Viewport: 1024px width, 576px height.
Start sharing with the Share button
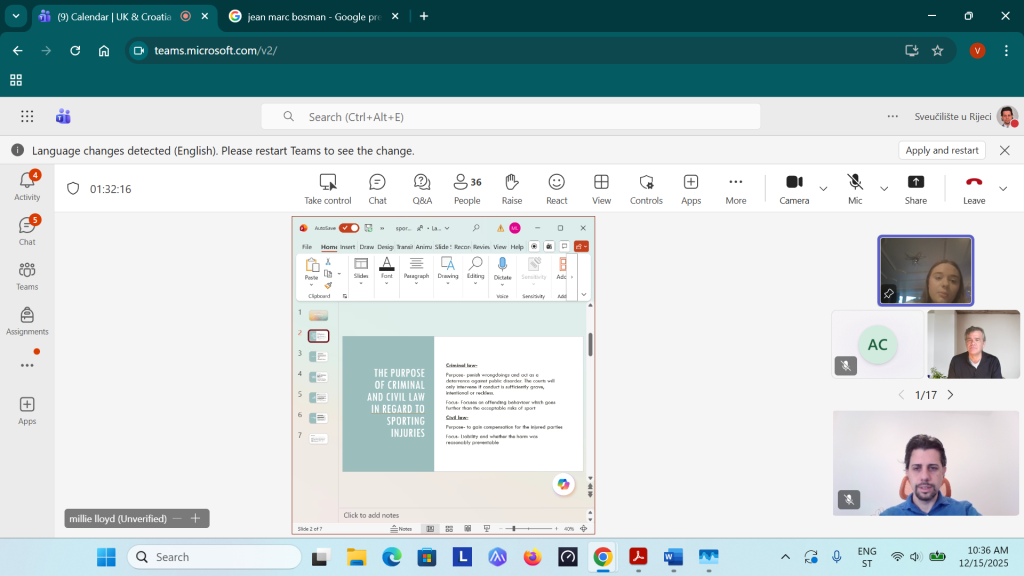tap(916, 187)
